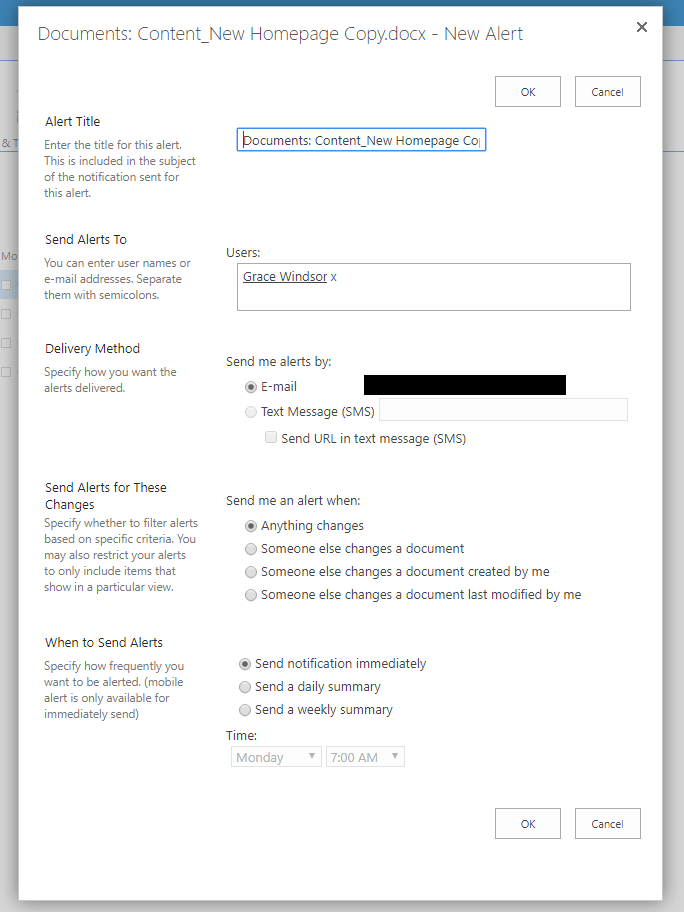Open the 7:00 AM time dropdown
The width and height of the screenshot is (684, 912).
[x=365, y=758]
